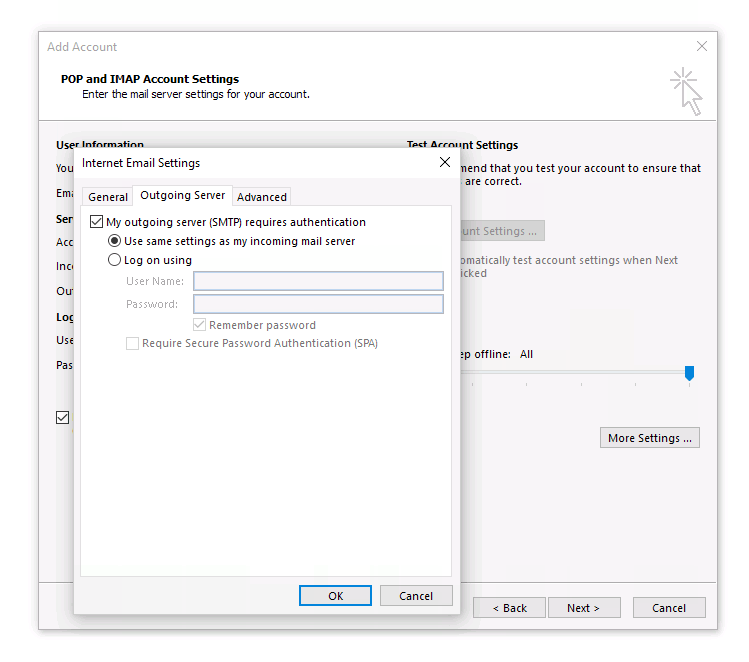Click the User Name input field
The height and width of the screenshot is (662, 749).
click(x=317, y=281)
